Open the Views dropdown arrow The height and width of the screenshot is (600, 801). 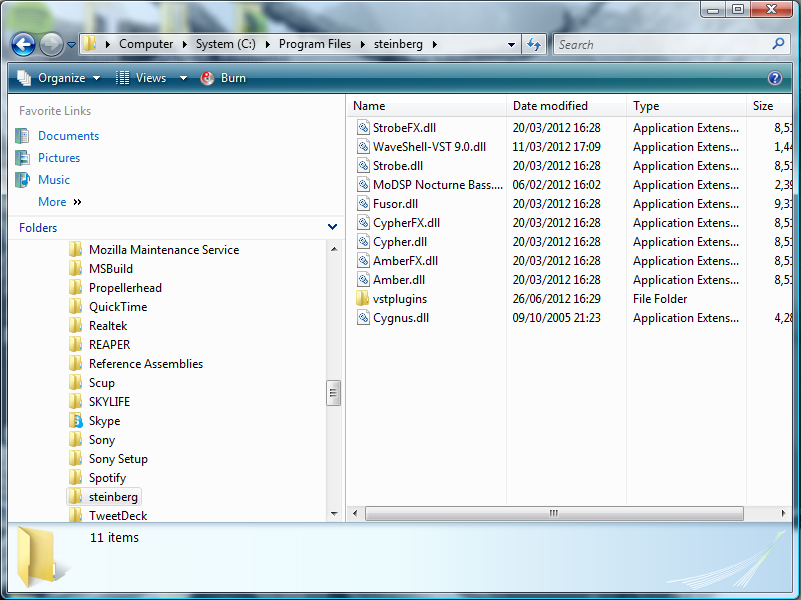(183, 78)
